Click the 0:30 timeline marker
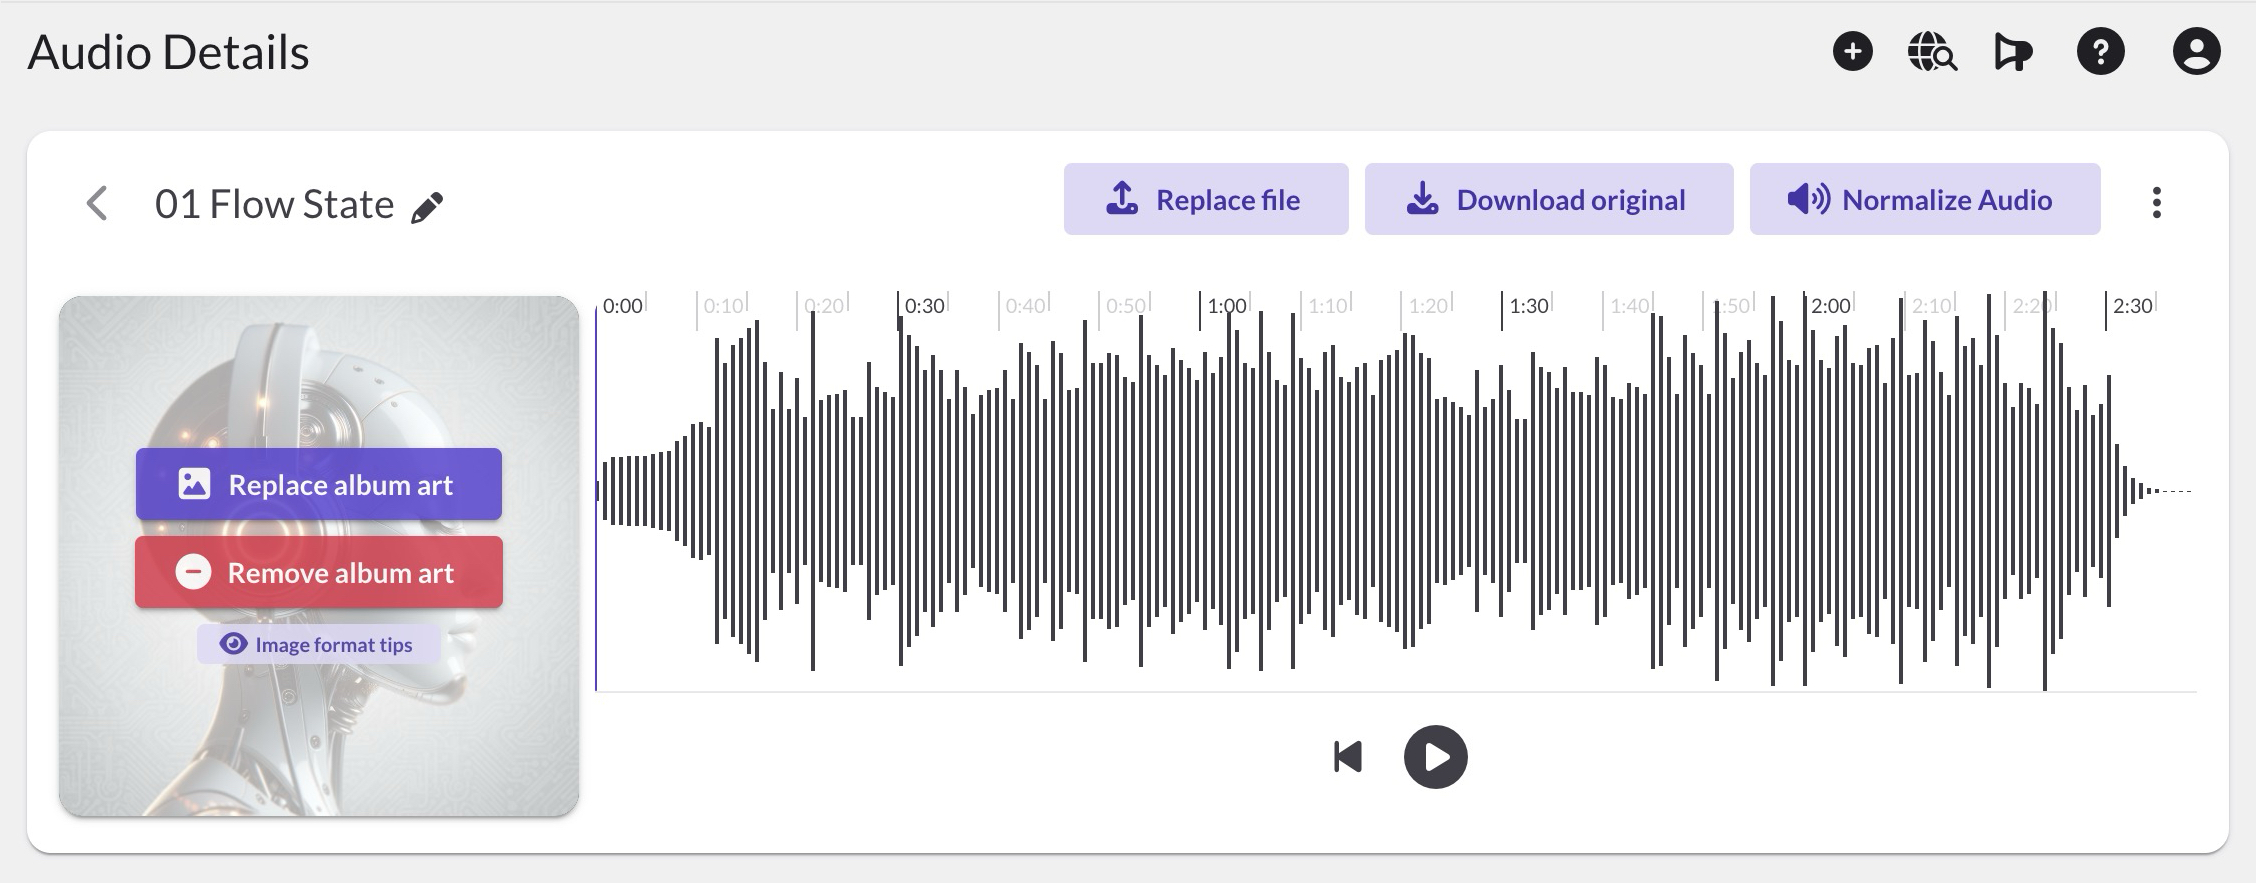Viewport: 2256px width, 883px height. 924,306
